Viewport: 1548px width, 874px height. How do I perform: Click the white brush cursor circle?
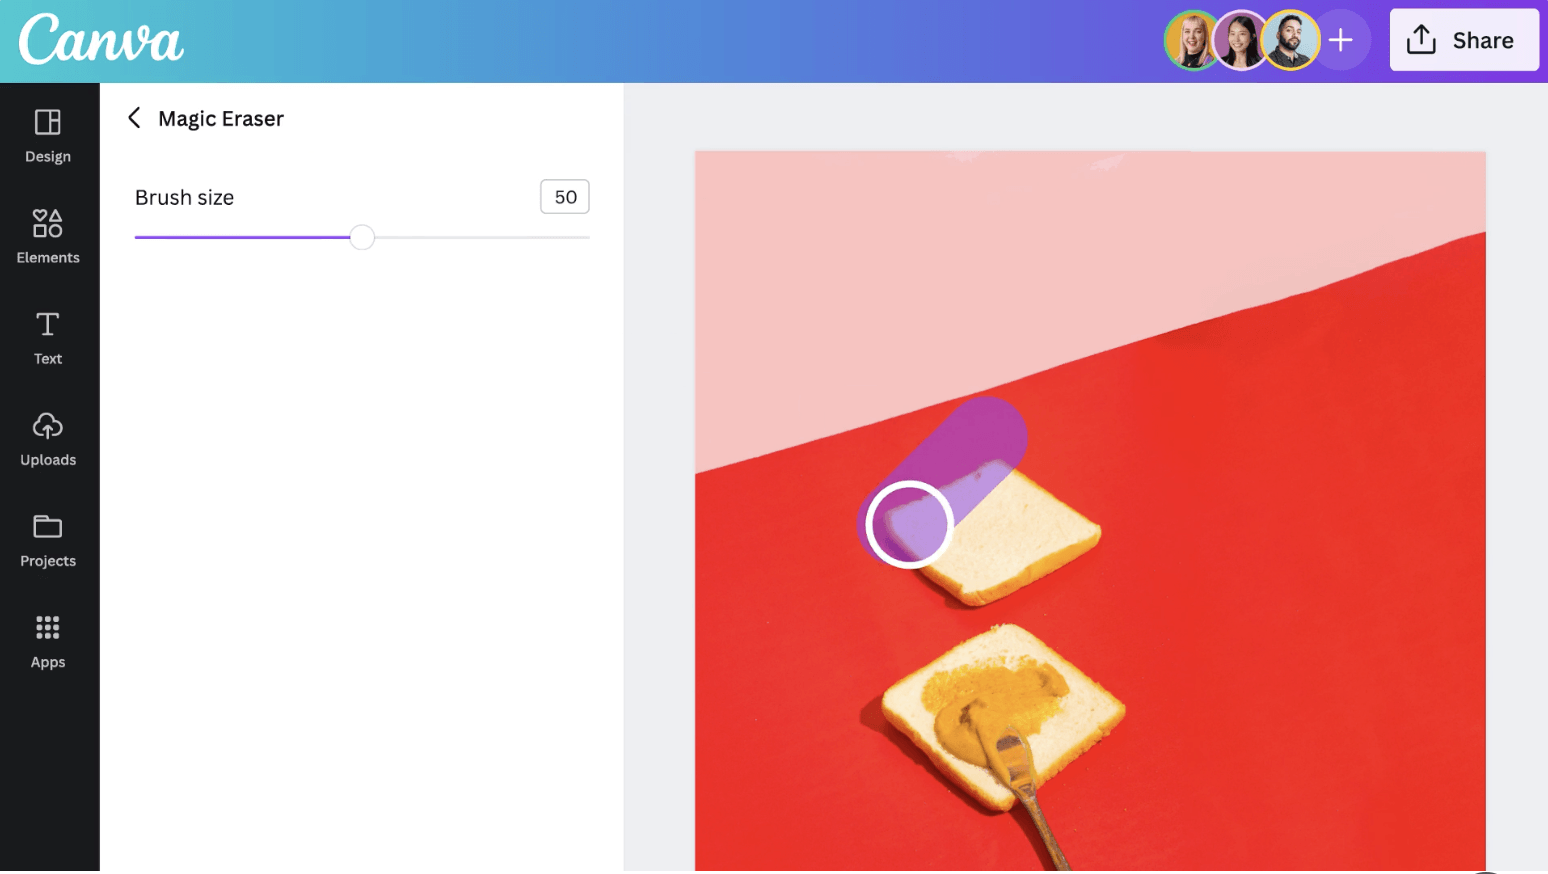[x=909, y=524]
